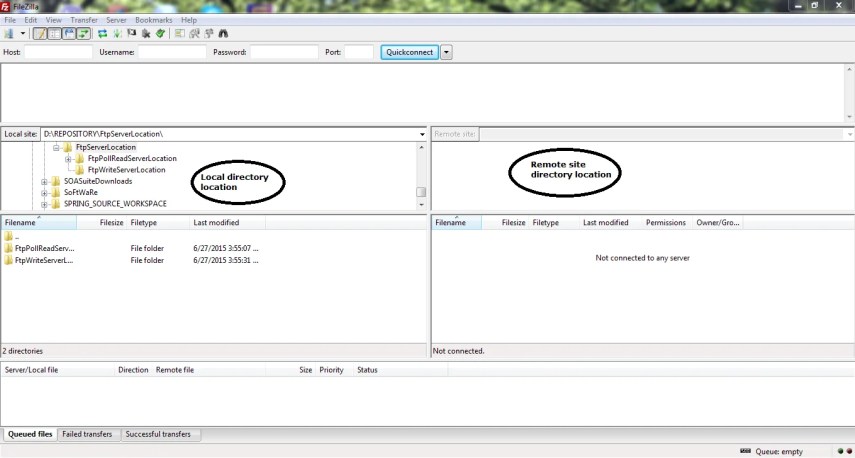The image size is (855, 458).
Task: Expand the FtpPollReadServerLocation tree node
Action: click(x=68, y=159)
